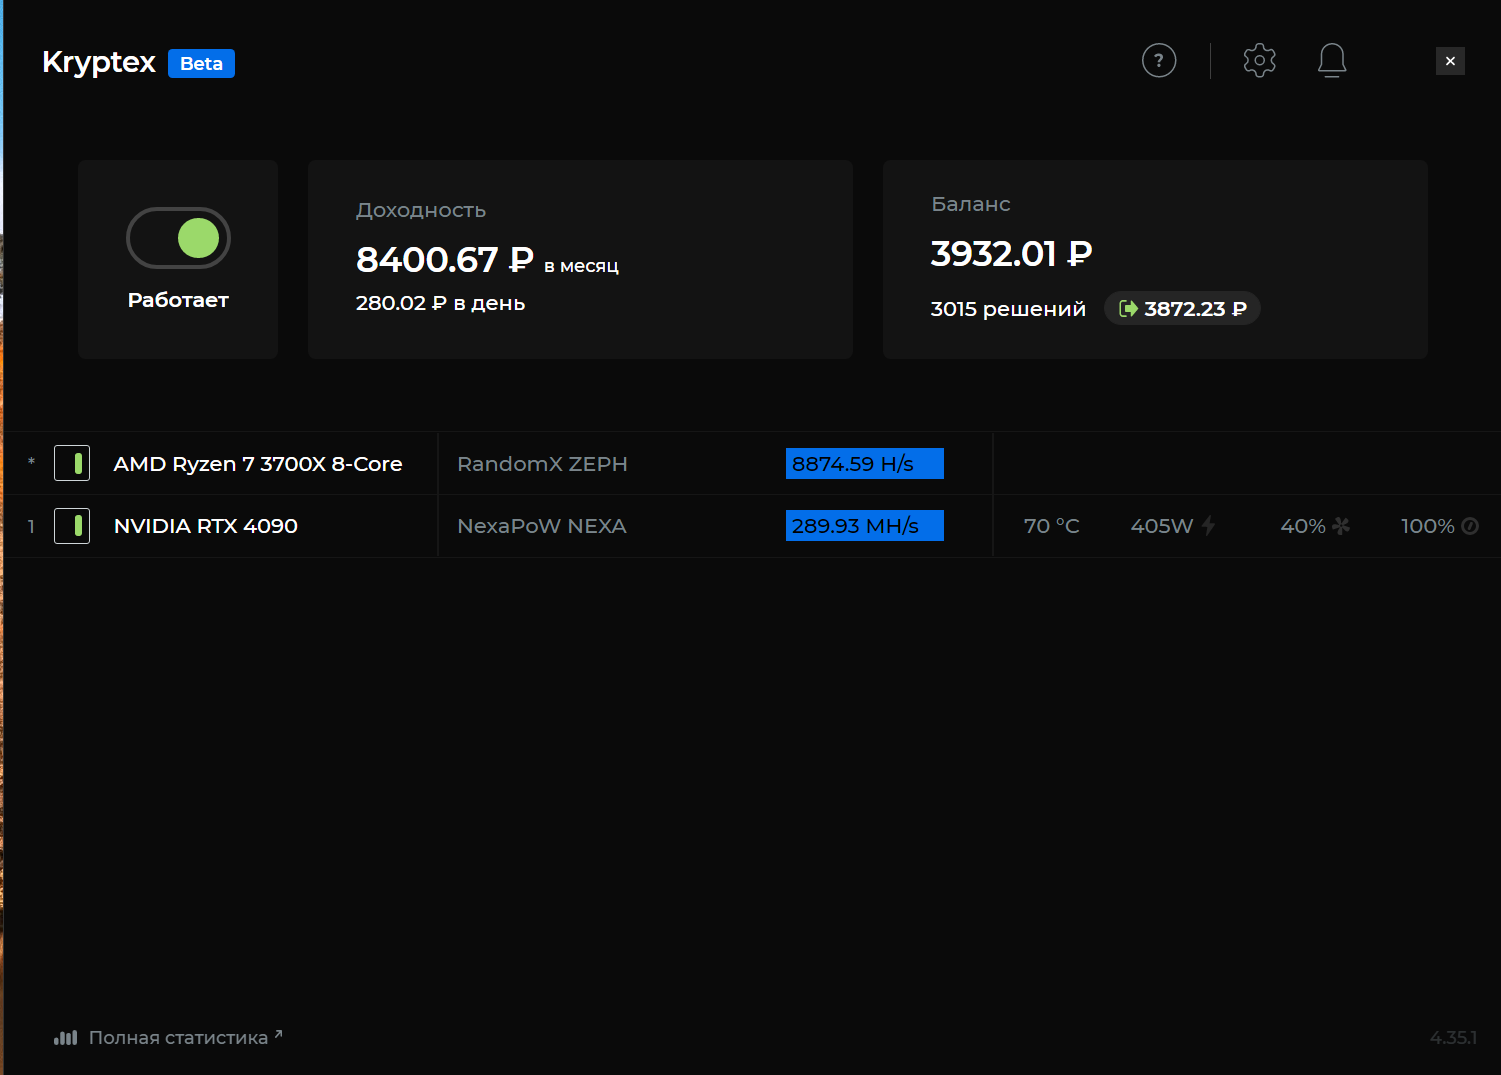The height and width of the screenshot is (1075, 1501).
Task: Click the RandomX ZEPH algorithm label
Action: point(542,464)
